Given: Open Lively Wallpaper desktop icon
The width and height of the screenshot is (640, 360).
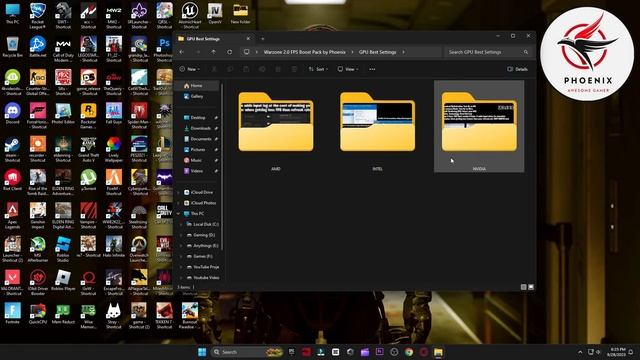Looking at the screenshot, I should click(113, 149).
